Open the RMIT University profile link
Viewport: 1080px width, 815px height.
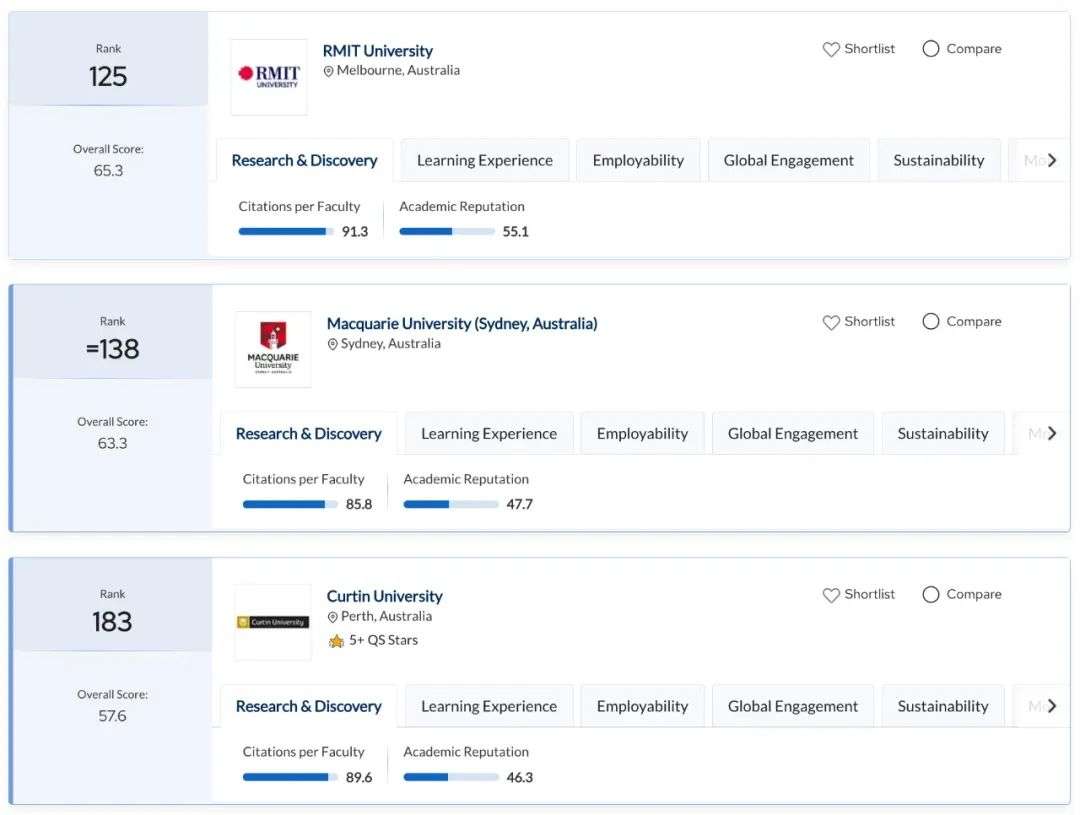(x=377, y=51)
